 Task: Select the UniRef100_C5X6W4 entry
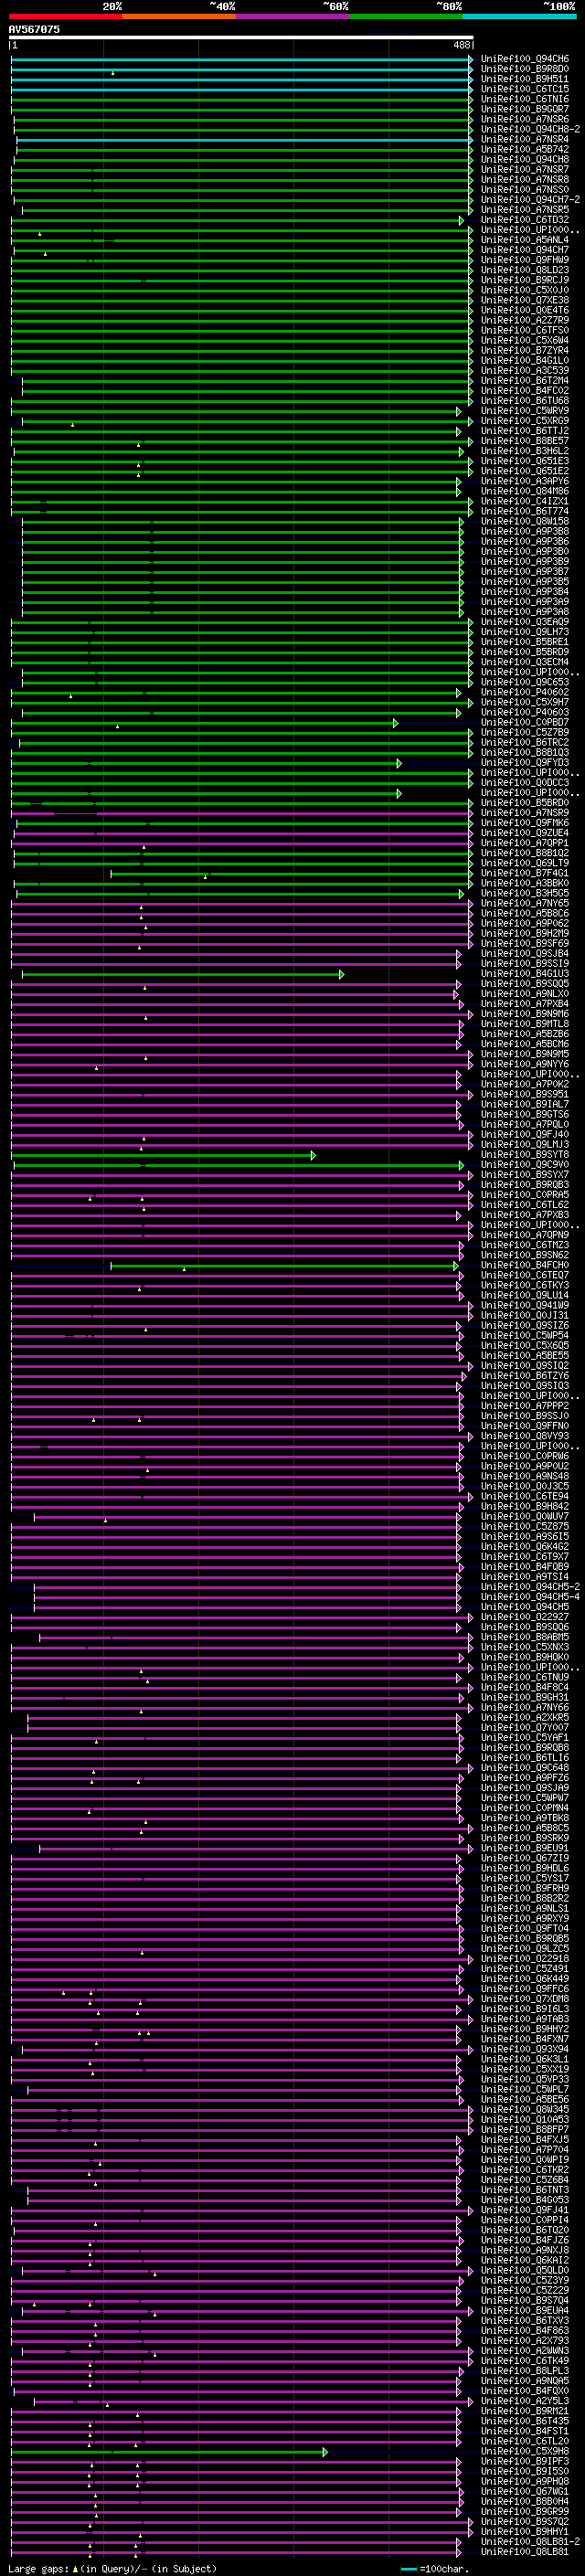click(525, 340)
